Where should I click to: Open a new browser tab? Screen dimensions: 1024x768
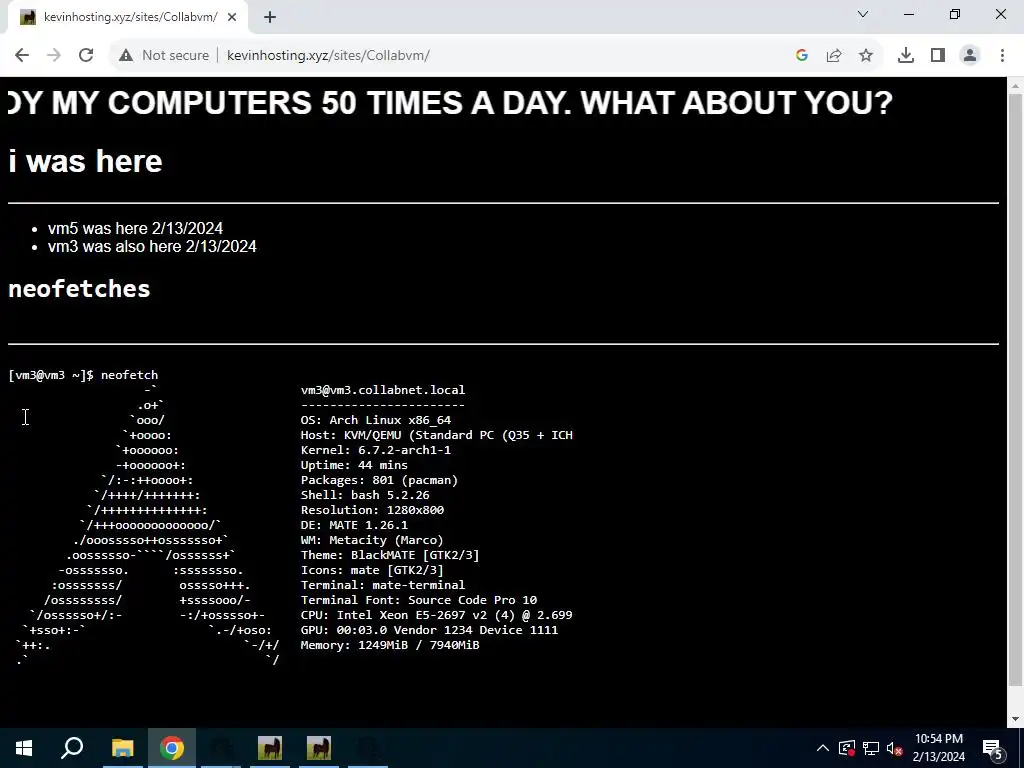pyautogui.click(x=270, y=17)
